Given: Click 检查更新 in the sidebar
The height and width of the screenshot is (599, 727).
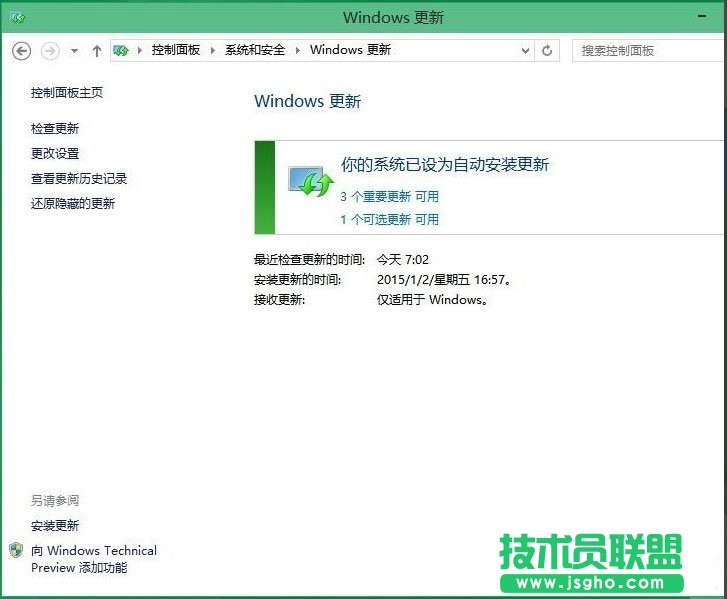Looking at the screenshot, I should point(55,128).
